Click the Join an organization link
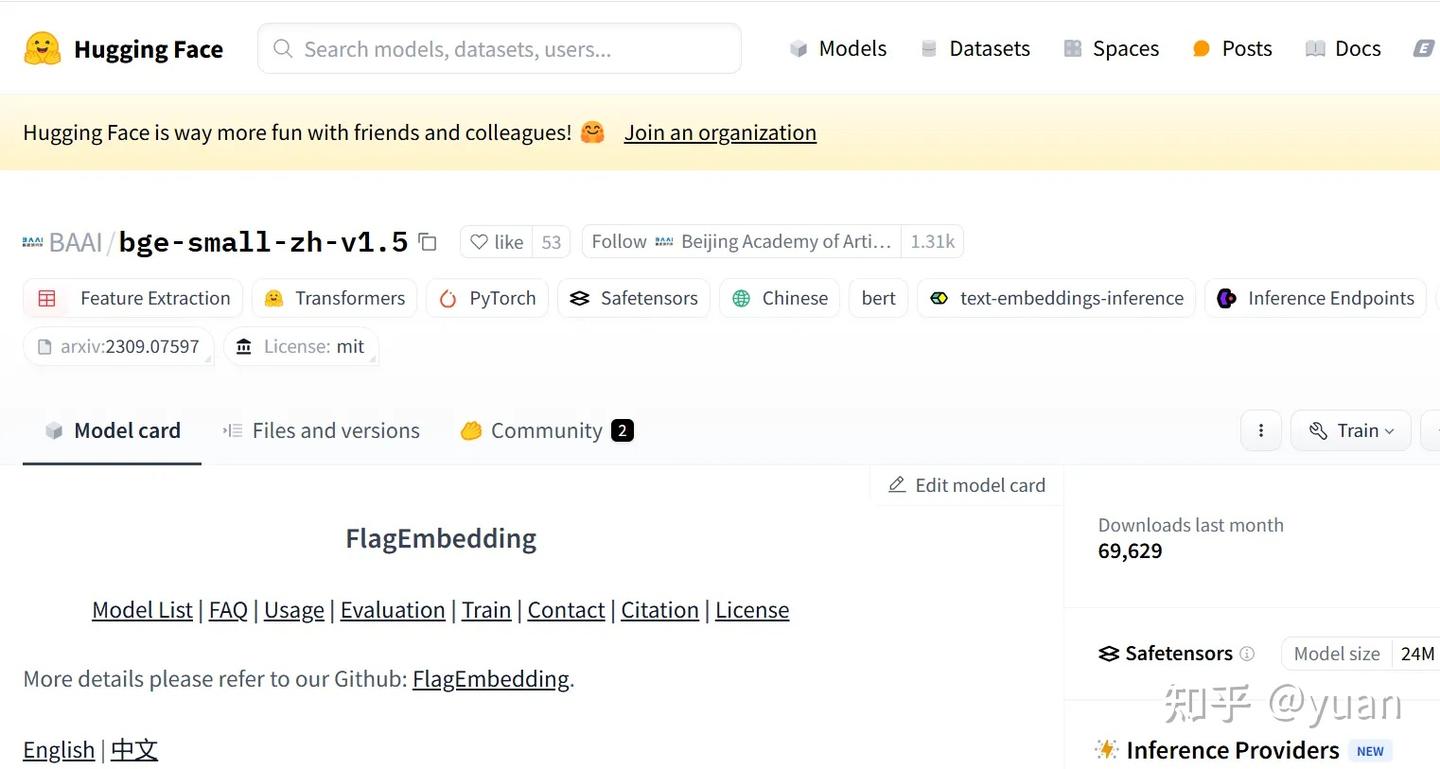 [719, 132]
